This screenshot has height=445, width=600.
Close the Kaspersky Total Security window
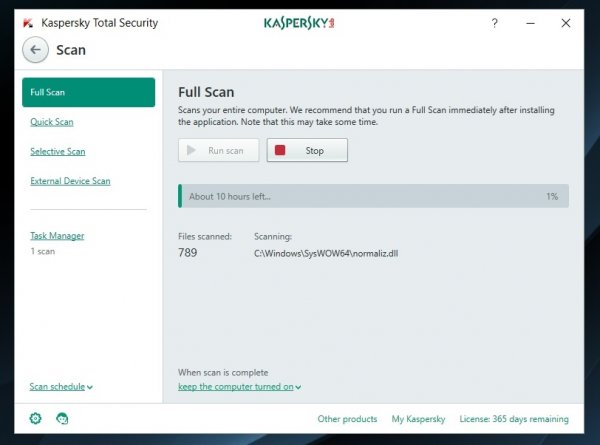point(566,23)
